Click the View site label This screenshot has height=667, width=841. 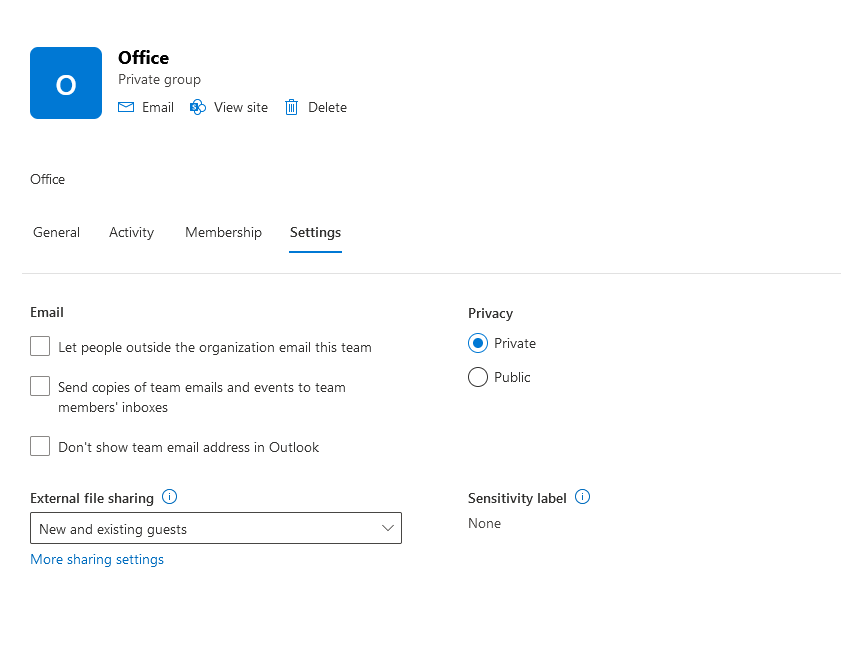point(241,107)
